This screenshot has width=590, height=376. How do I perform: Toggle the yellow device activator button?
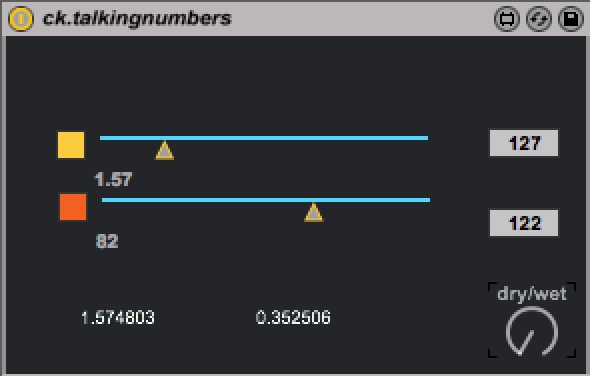click(x=21, y=18)
